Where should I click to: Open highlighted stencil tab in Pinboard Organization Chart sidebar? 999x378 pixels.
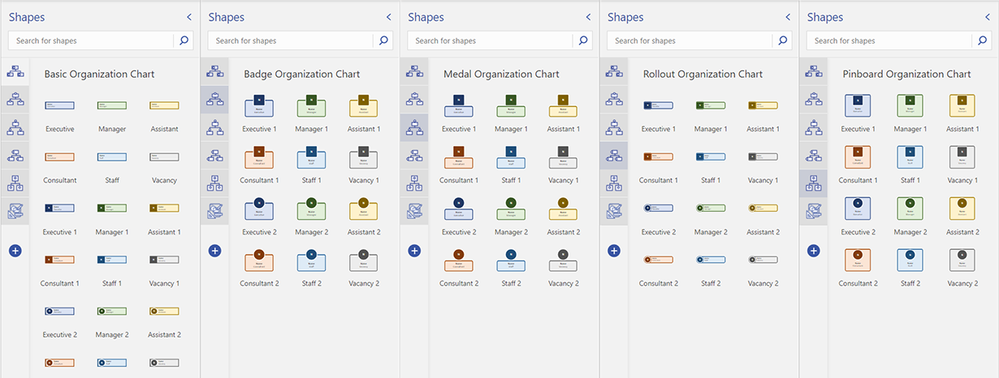click(x=814, y=184)
